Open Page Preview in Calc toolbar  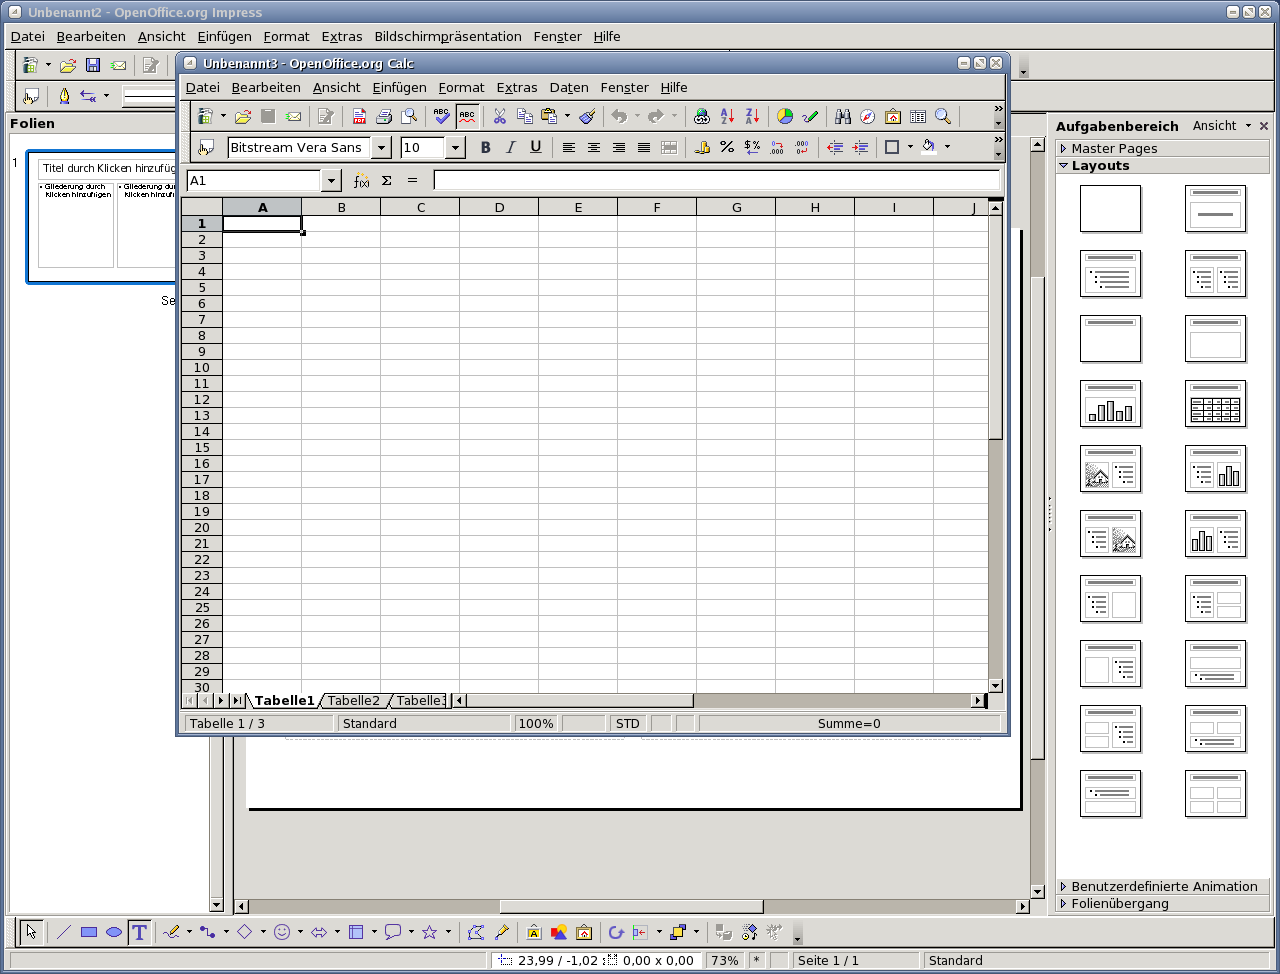click(x=409, y=116)
